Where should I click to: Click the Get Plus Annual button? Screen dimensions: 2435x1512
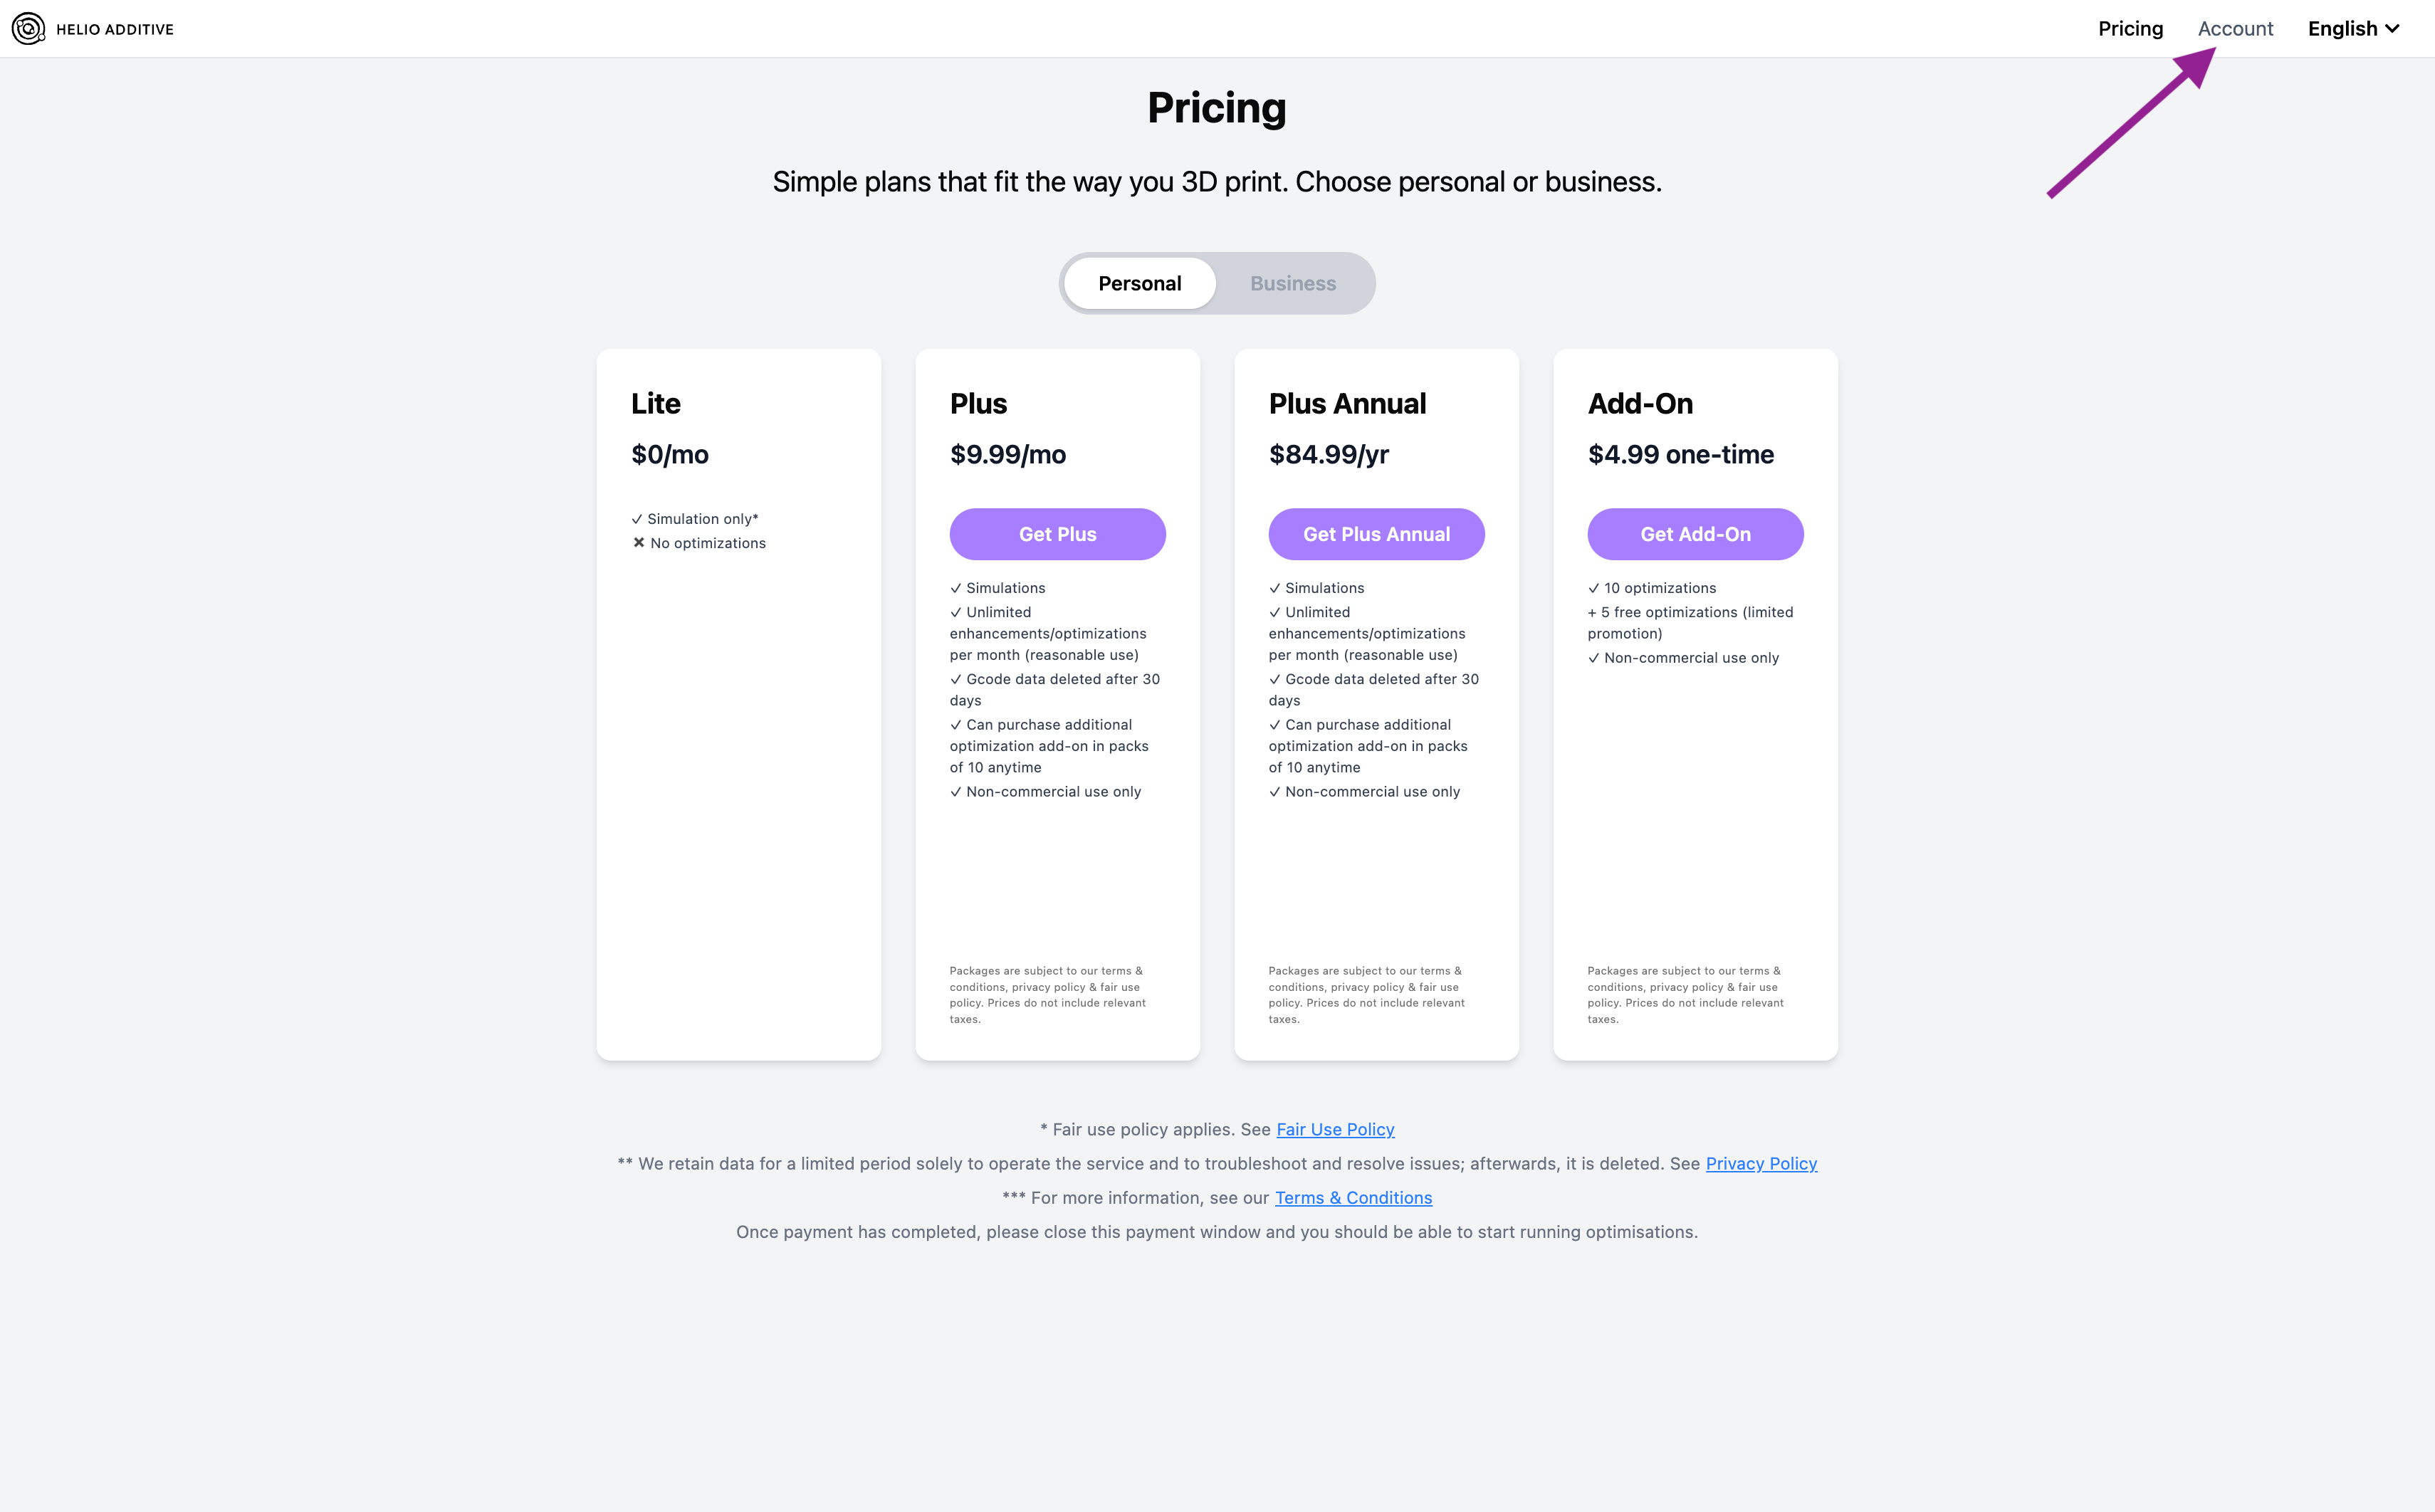pos(1376,534)
